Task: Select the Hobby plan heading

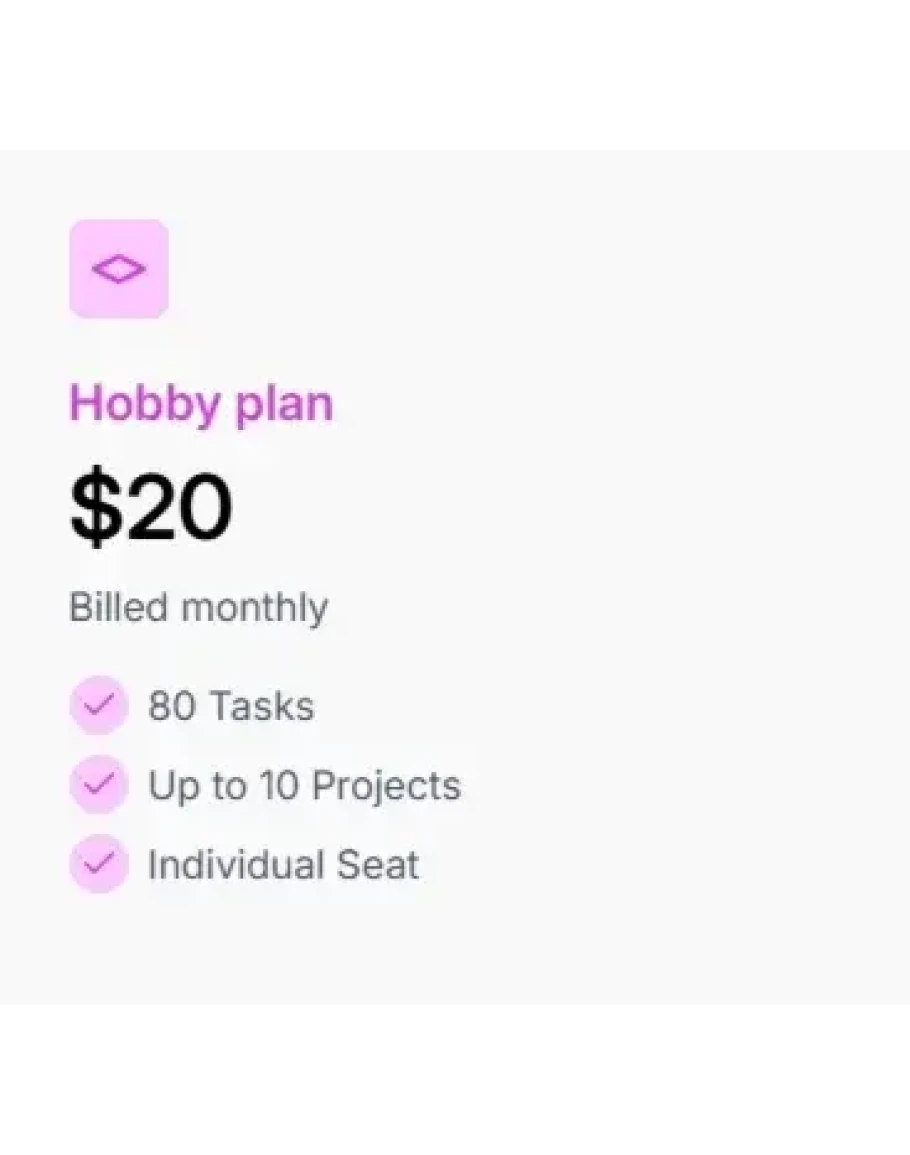Action: 201,404
